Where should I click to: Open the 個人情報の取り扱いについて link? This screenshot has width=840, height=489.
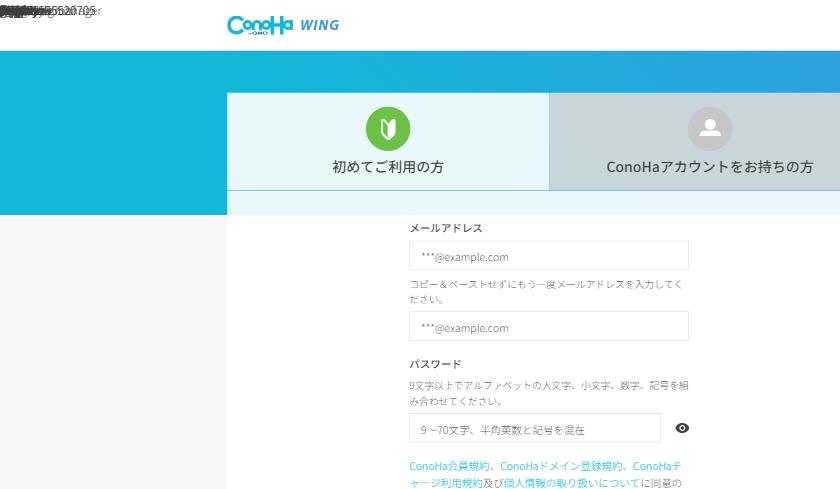[x=572, y=483]
